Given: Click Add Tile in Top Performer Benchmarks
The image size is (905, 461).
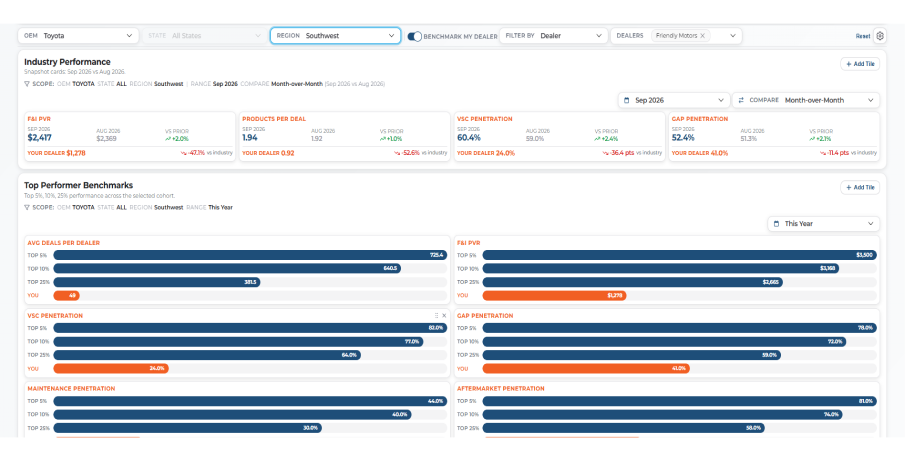Looking at the screenshot, I should point(860,188).
